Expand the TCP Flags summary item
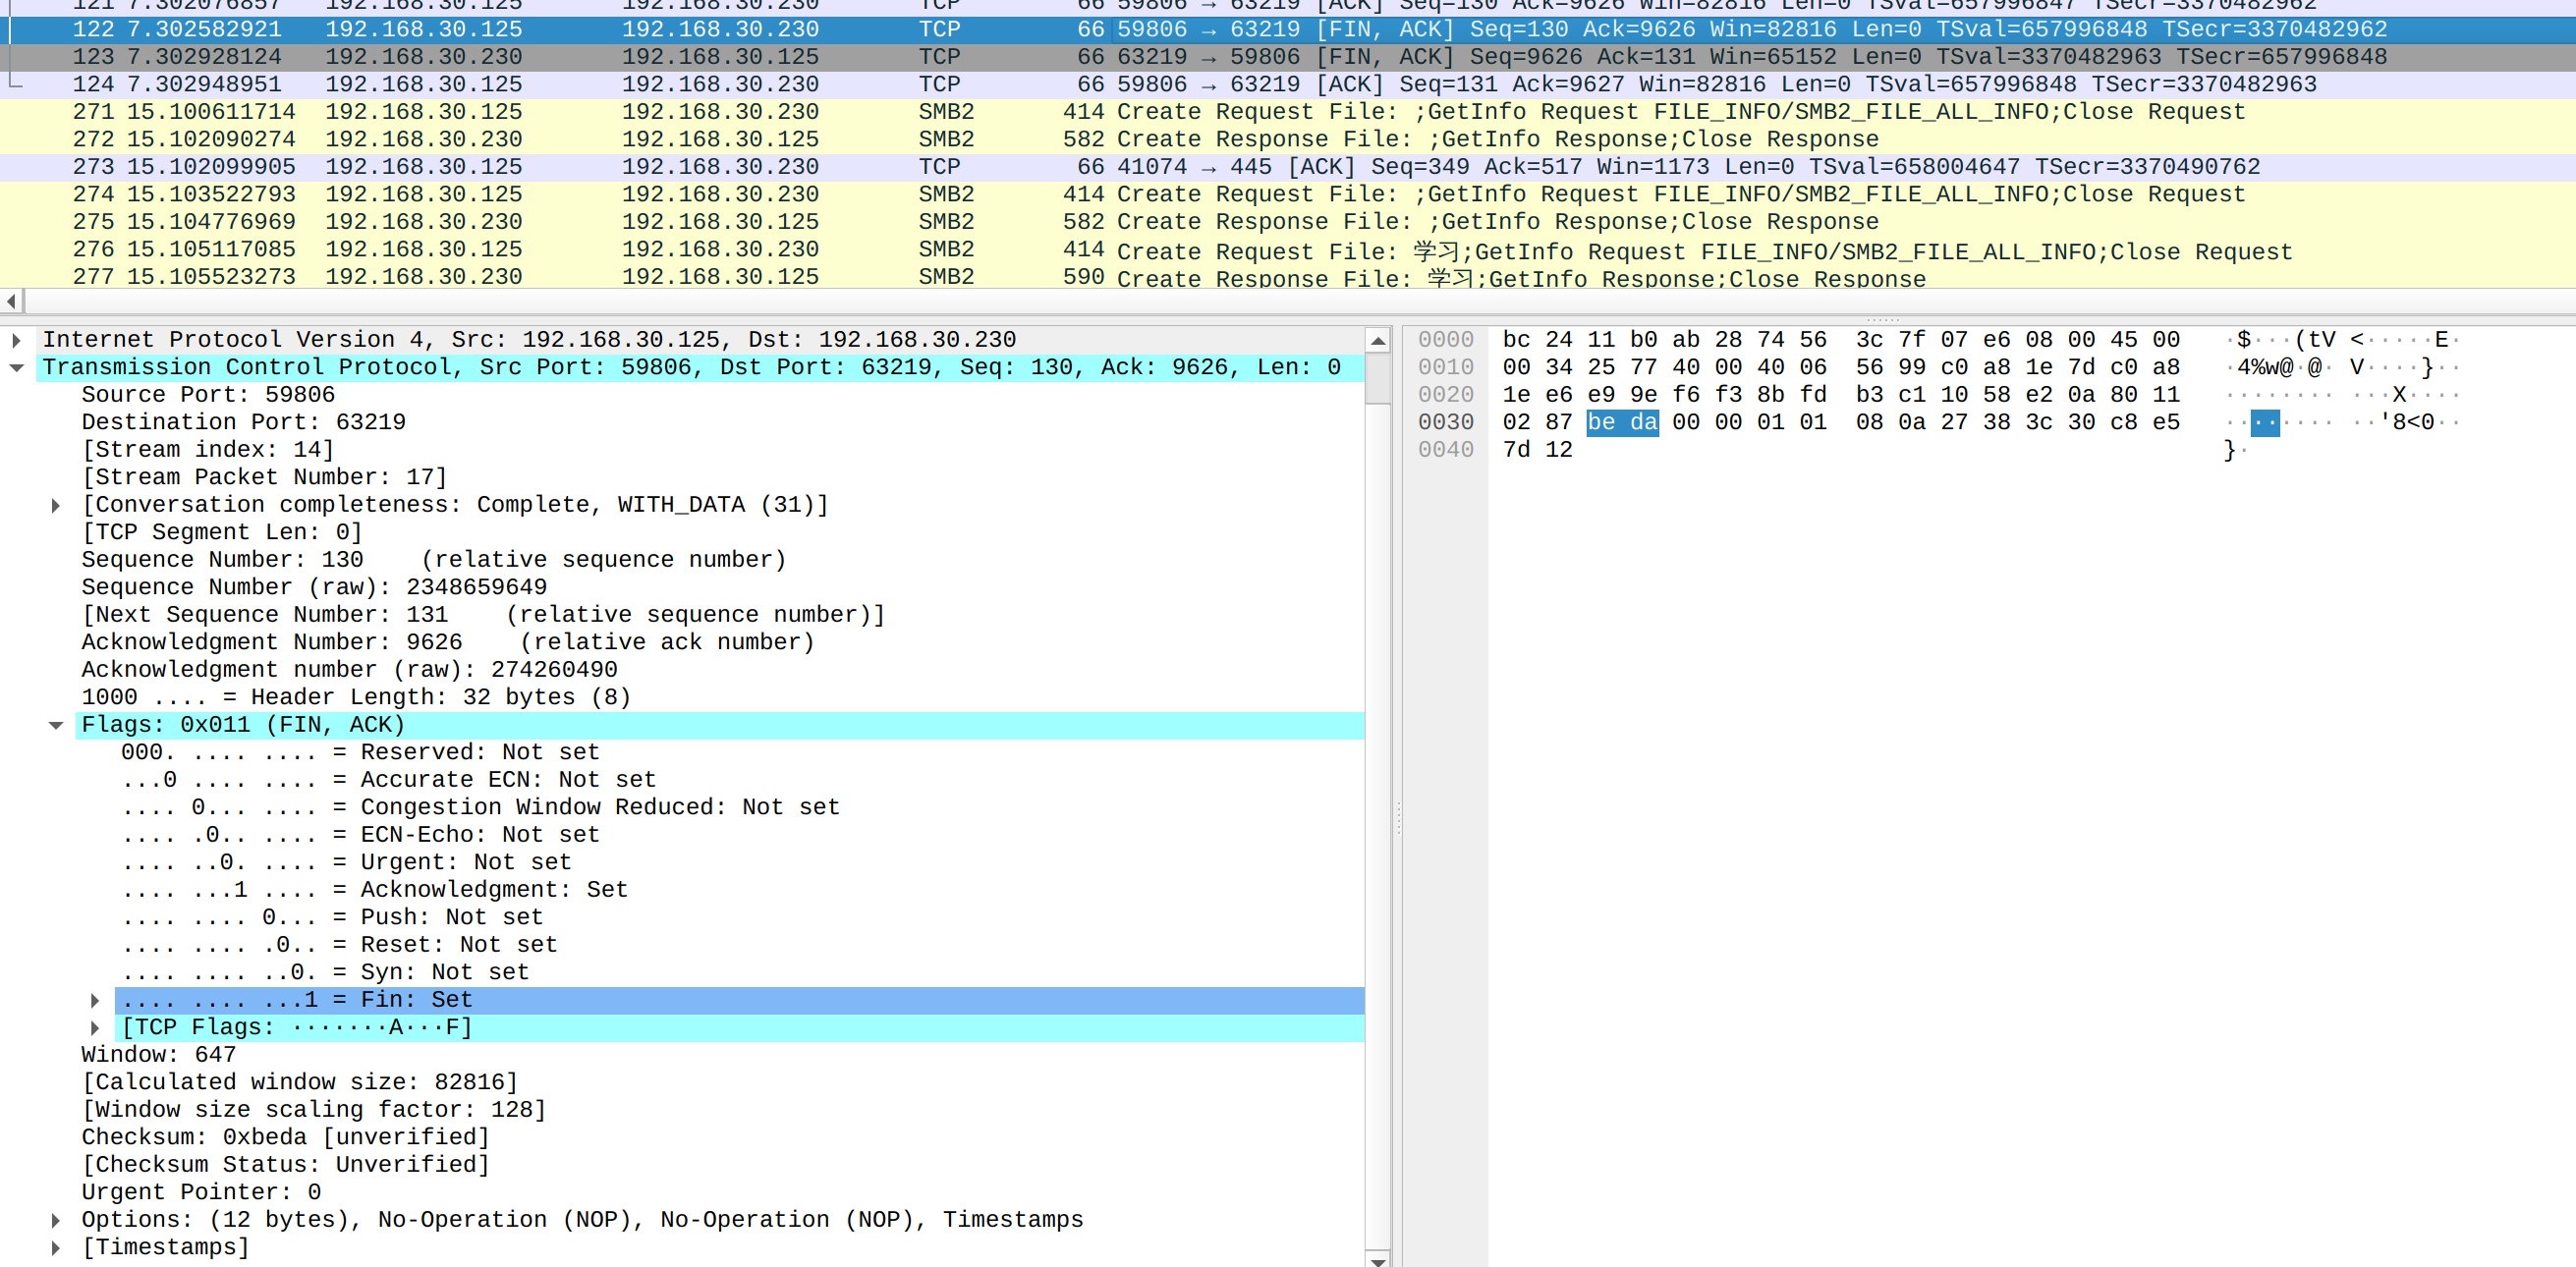2576x1267 pixels. [95, 1028]
